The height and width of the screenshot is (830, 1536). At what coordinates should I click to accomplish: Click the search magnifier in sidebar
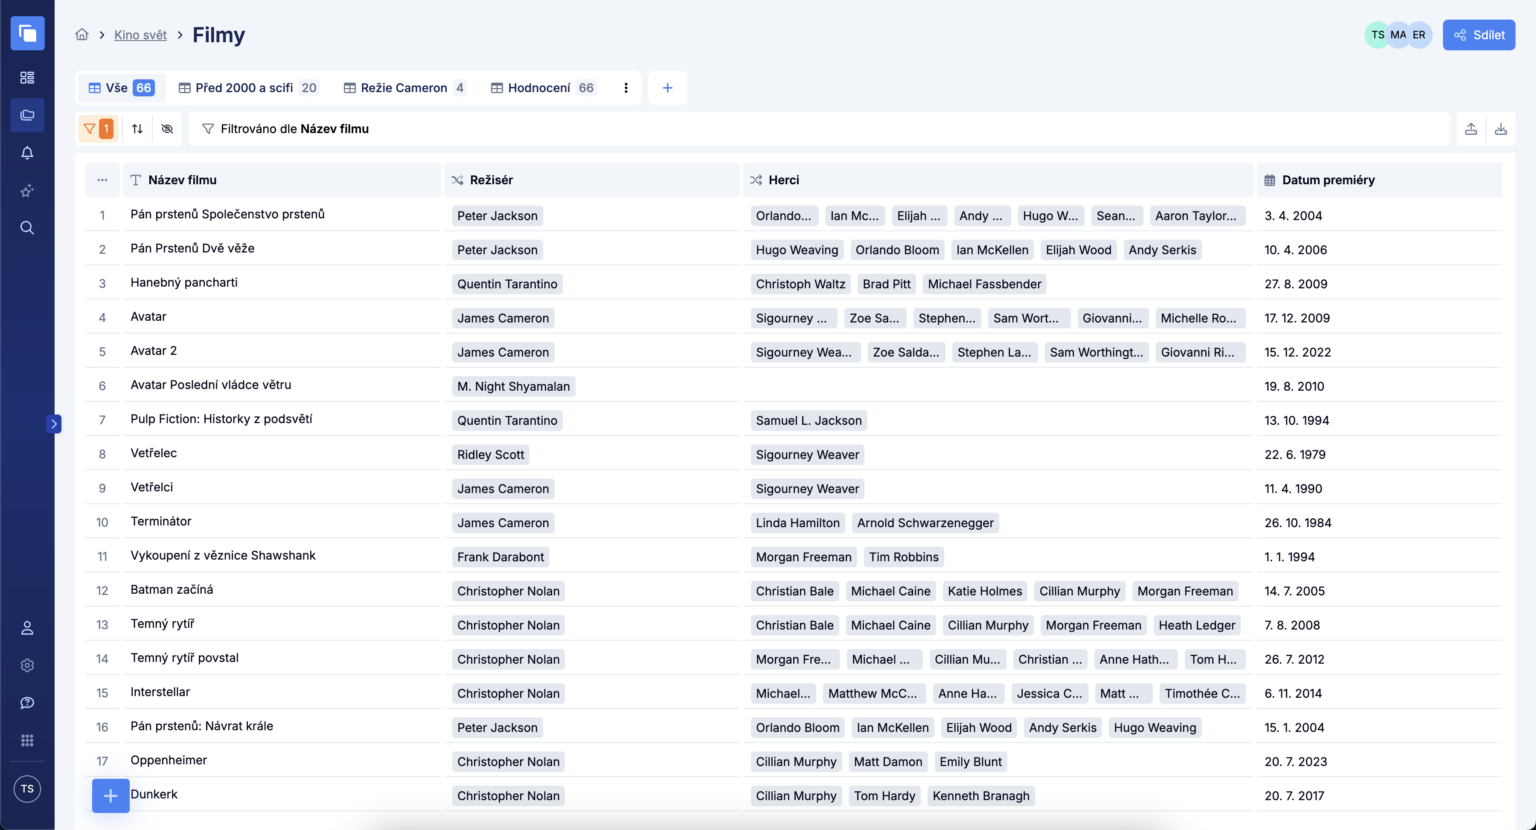[27, 228]
